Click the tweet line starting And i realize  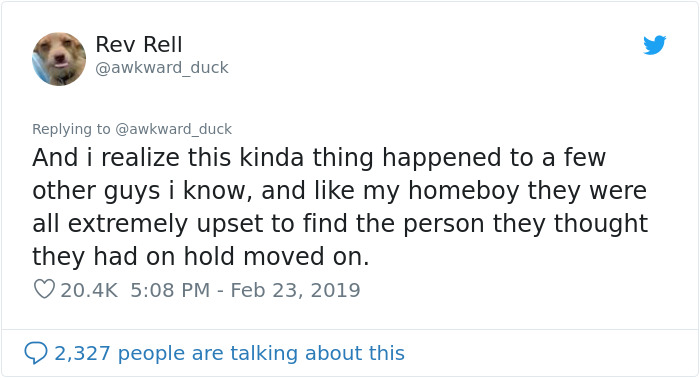tap(319, 158)
